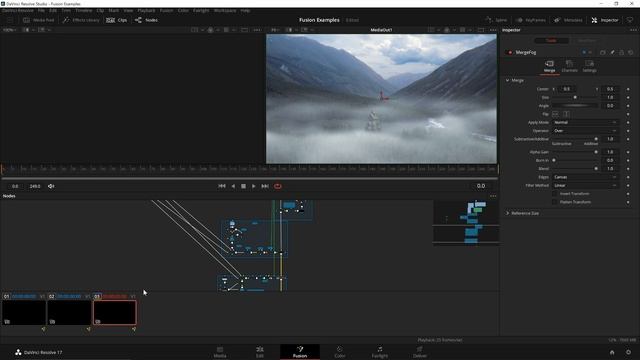Click the pin icon in MergeFog header
This screenshot has width=640, height=360.
[x=612, y=52]
